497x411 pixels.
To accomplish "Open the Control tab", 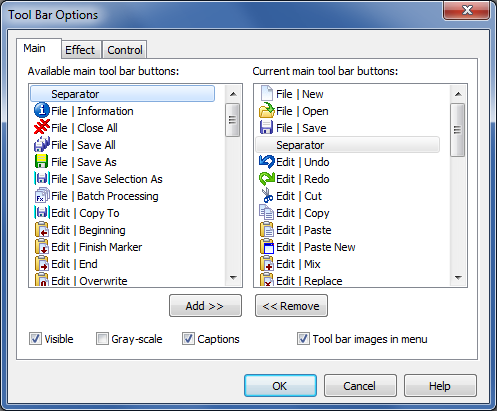I will point(125,50).
